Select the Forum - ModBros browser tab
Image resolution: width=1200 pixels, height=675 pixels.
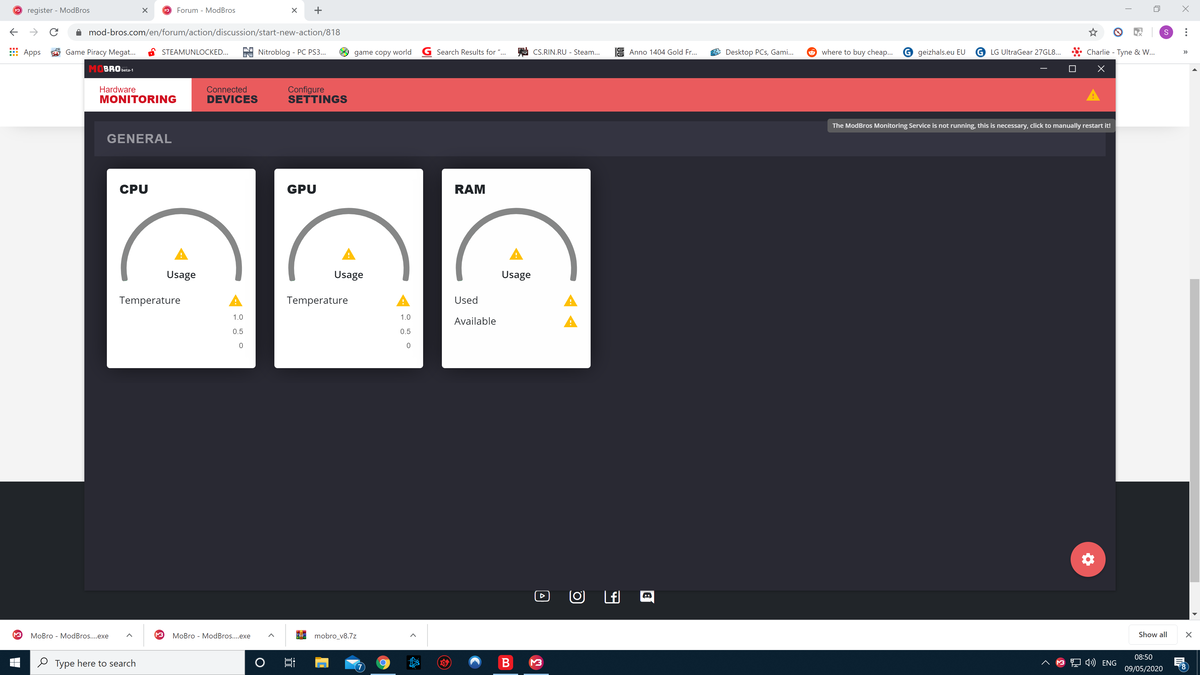(x=229, y=10)
